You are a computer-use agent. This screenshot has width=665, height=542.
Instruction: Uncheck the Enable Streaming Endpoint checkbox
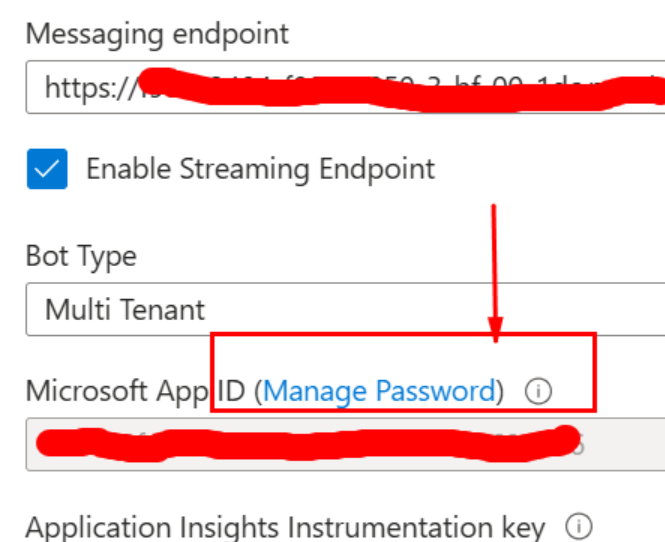point(47,169)
